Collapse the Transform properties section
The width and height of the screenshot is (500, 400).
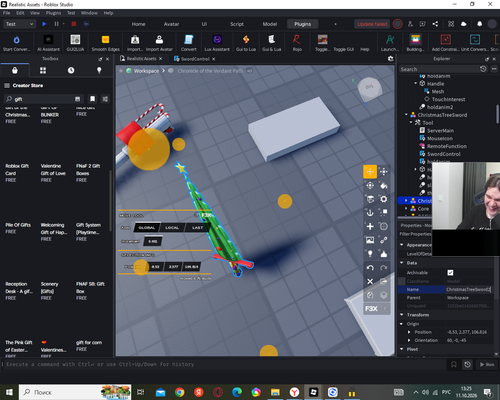(402, 315)
